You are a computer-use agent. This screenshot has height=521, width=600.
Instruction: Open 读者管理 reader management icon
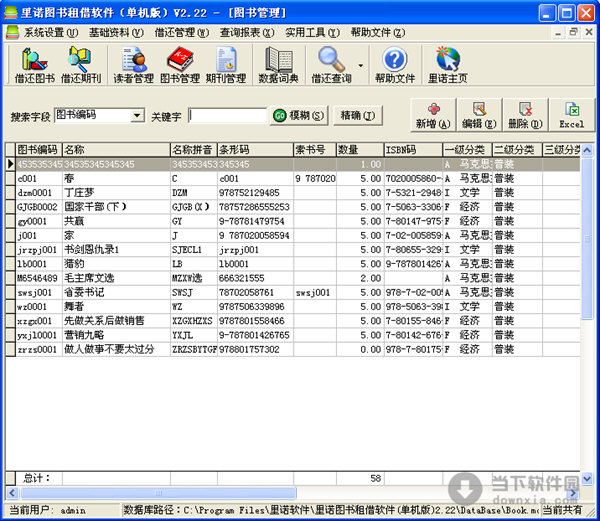click(x=134, y=65)
